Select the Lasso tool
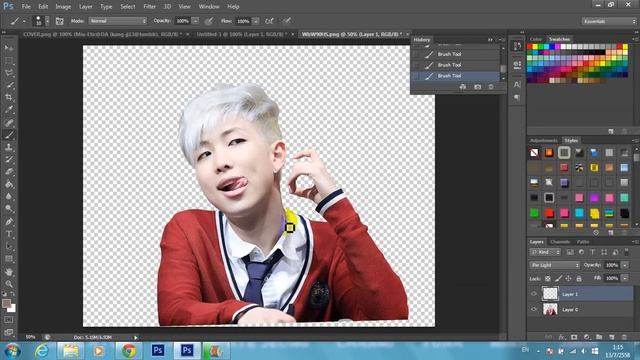The image size is (640, 360). coord(9,73)
